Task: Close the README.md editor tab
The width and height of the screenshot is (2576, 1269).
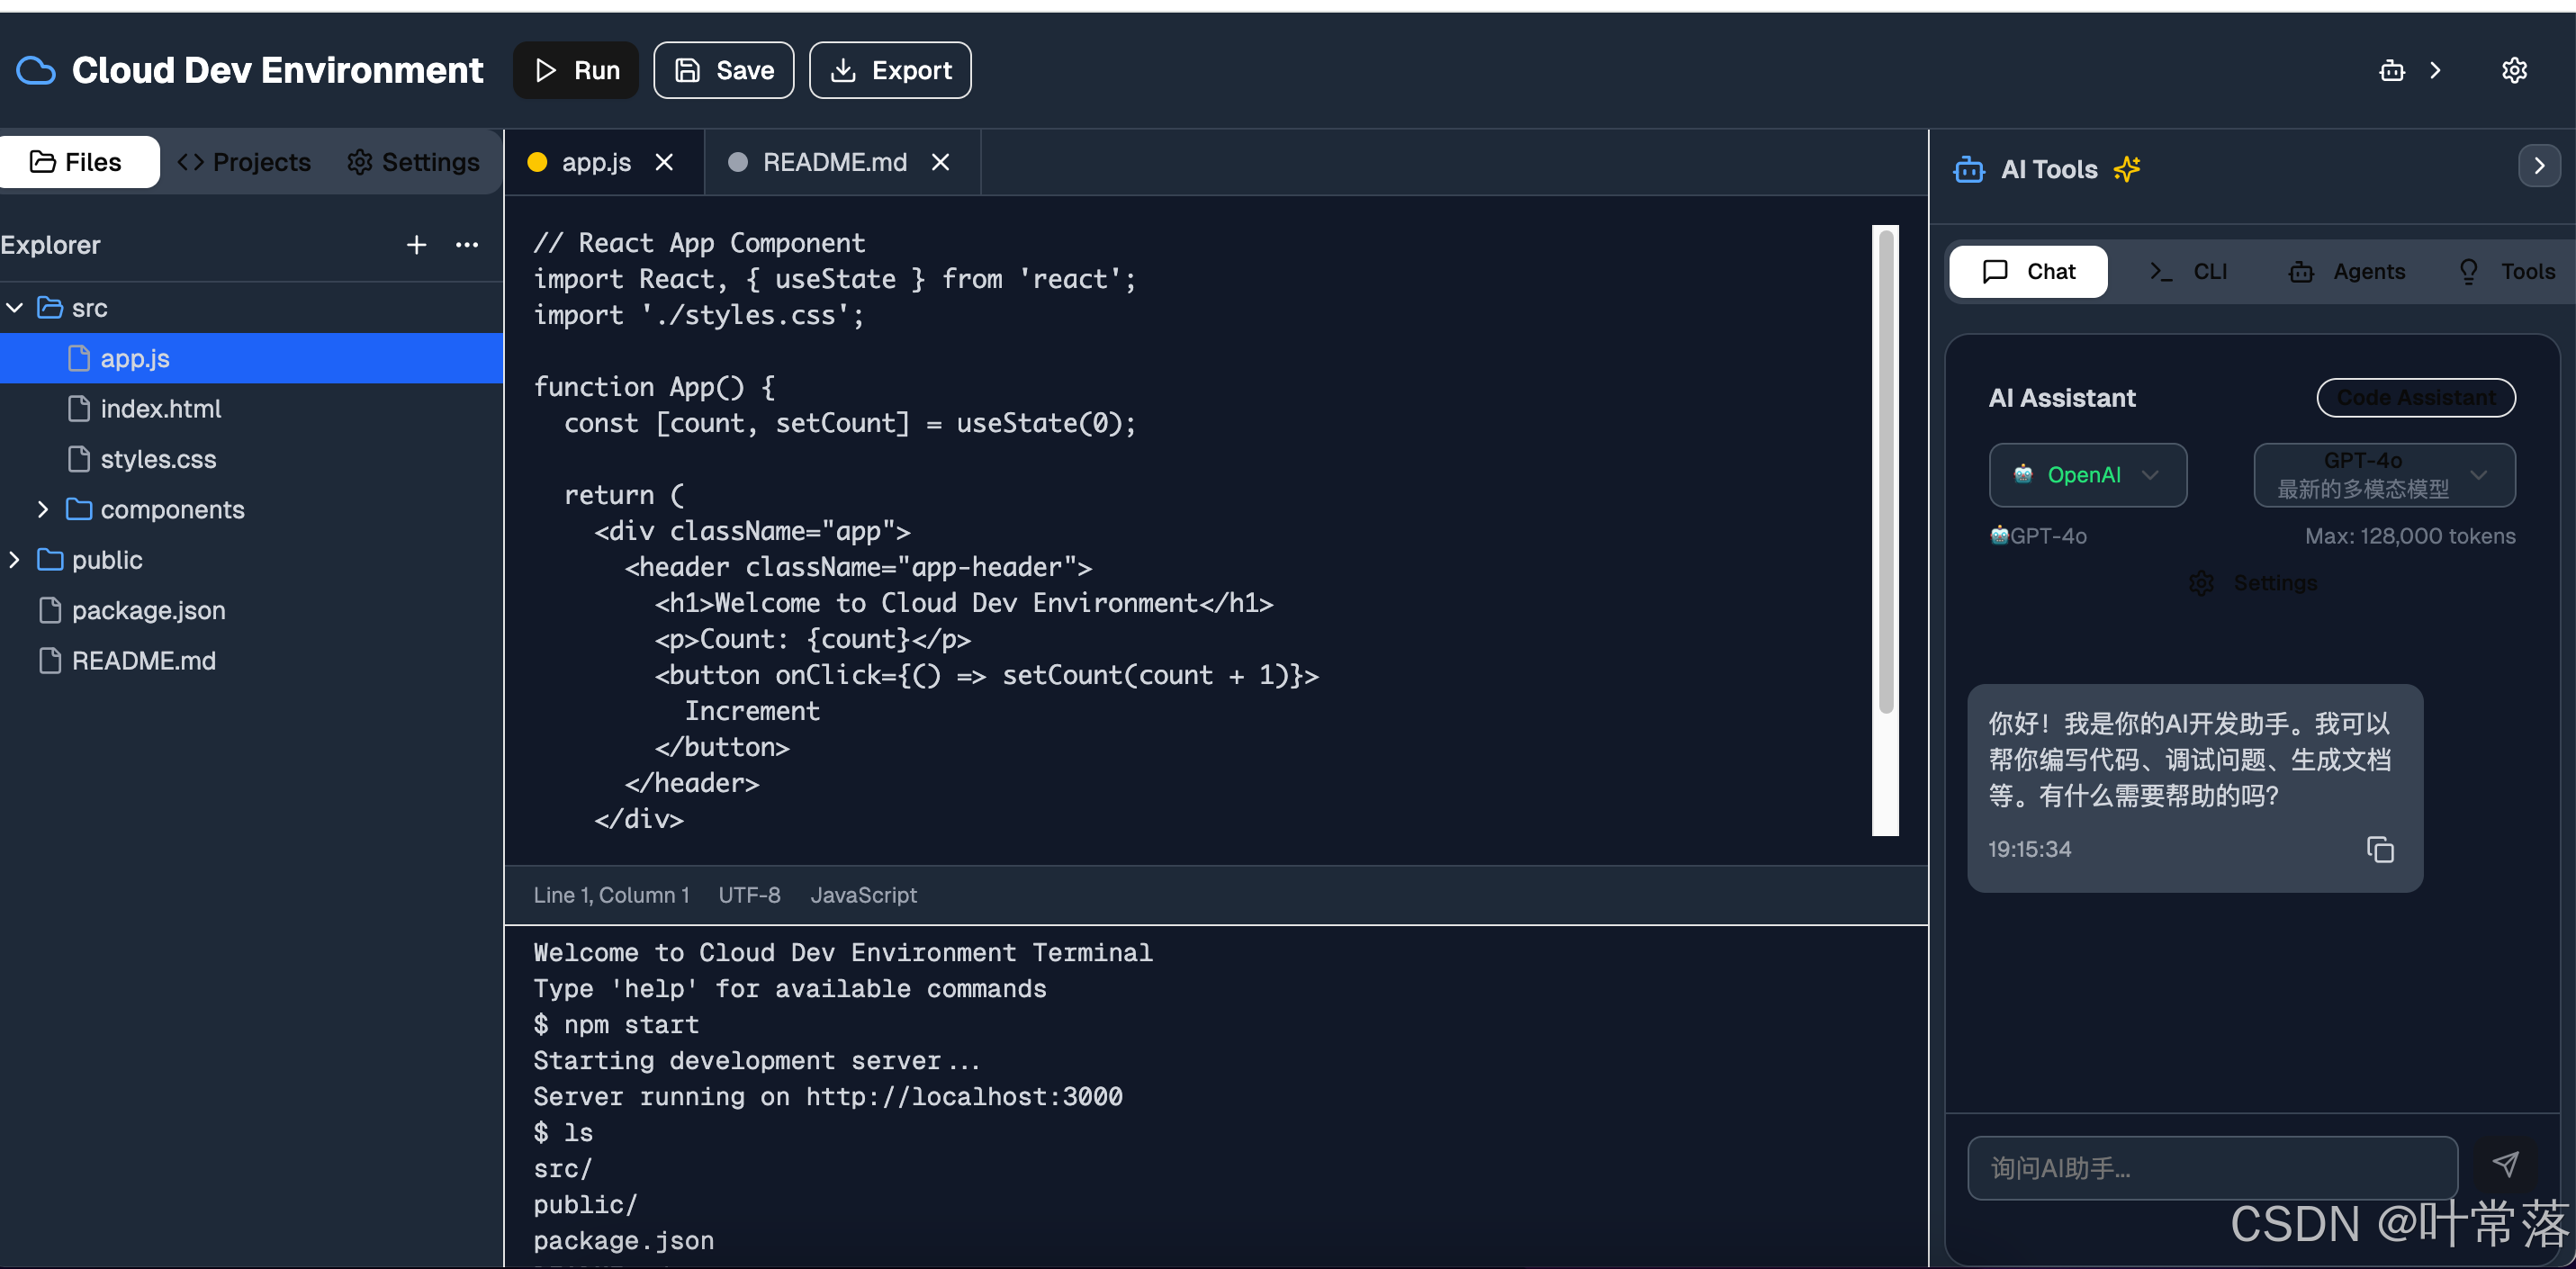Action: coord(940,162)
